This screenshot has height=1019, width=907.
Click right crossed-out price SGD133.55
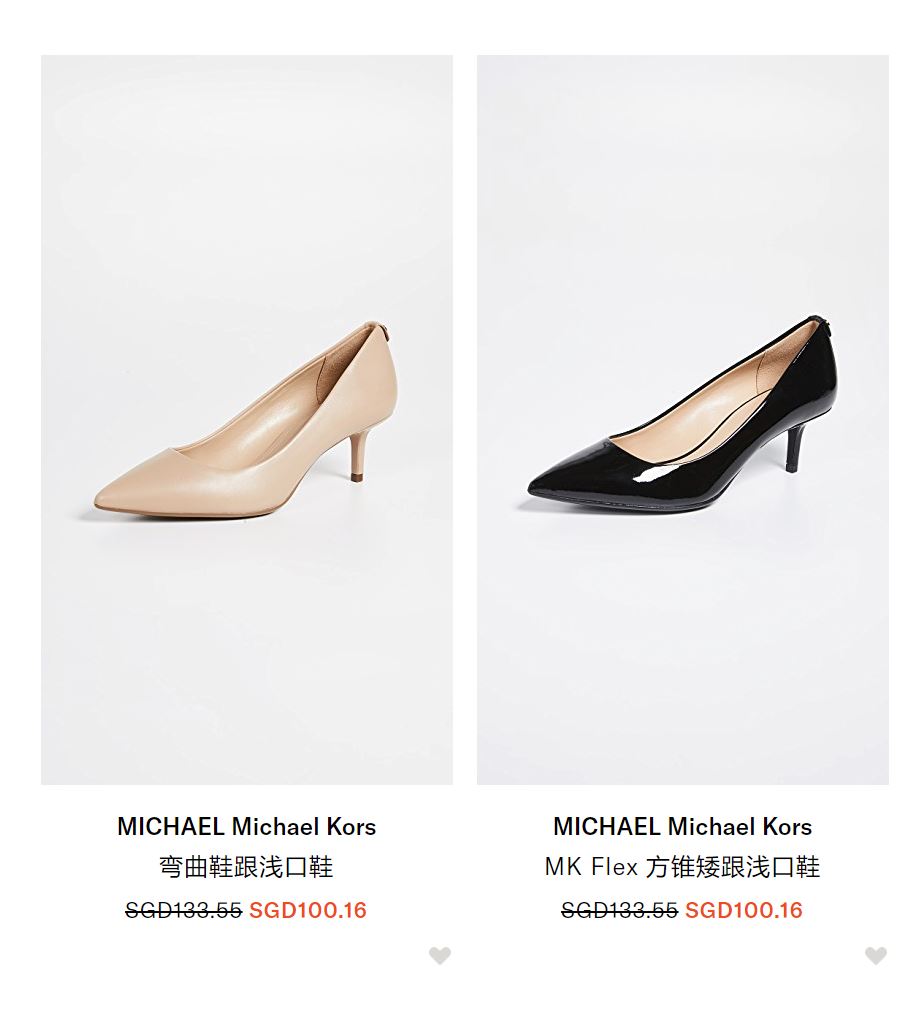click(x=620, y=910)
